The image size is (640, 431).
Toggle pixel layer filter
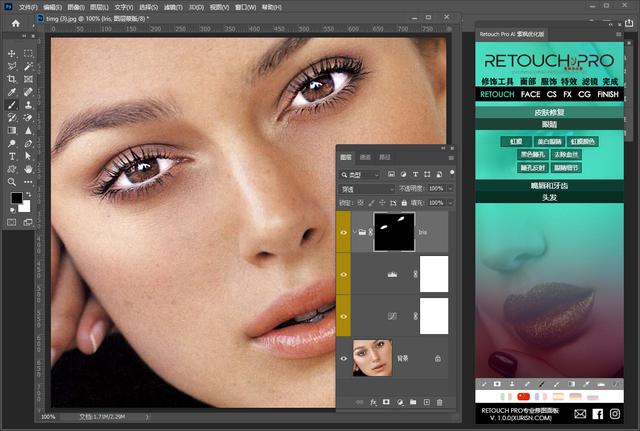pyautogui.click(x=391, y=174)
